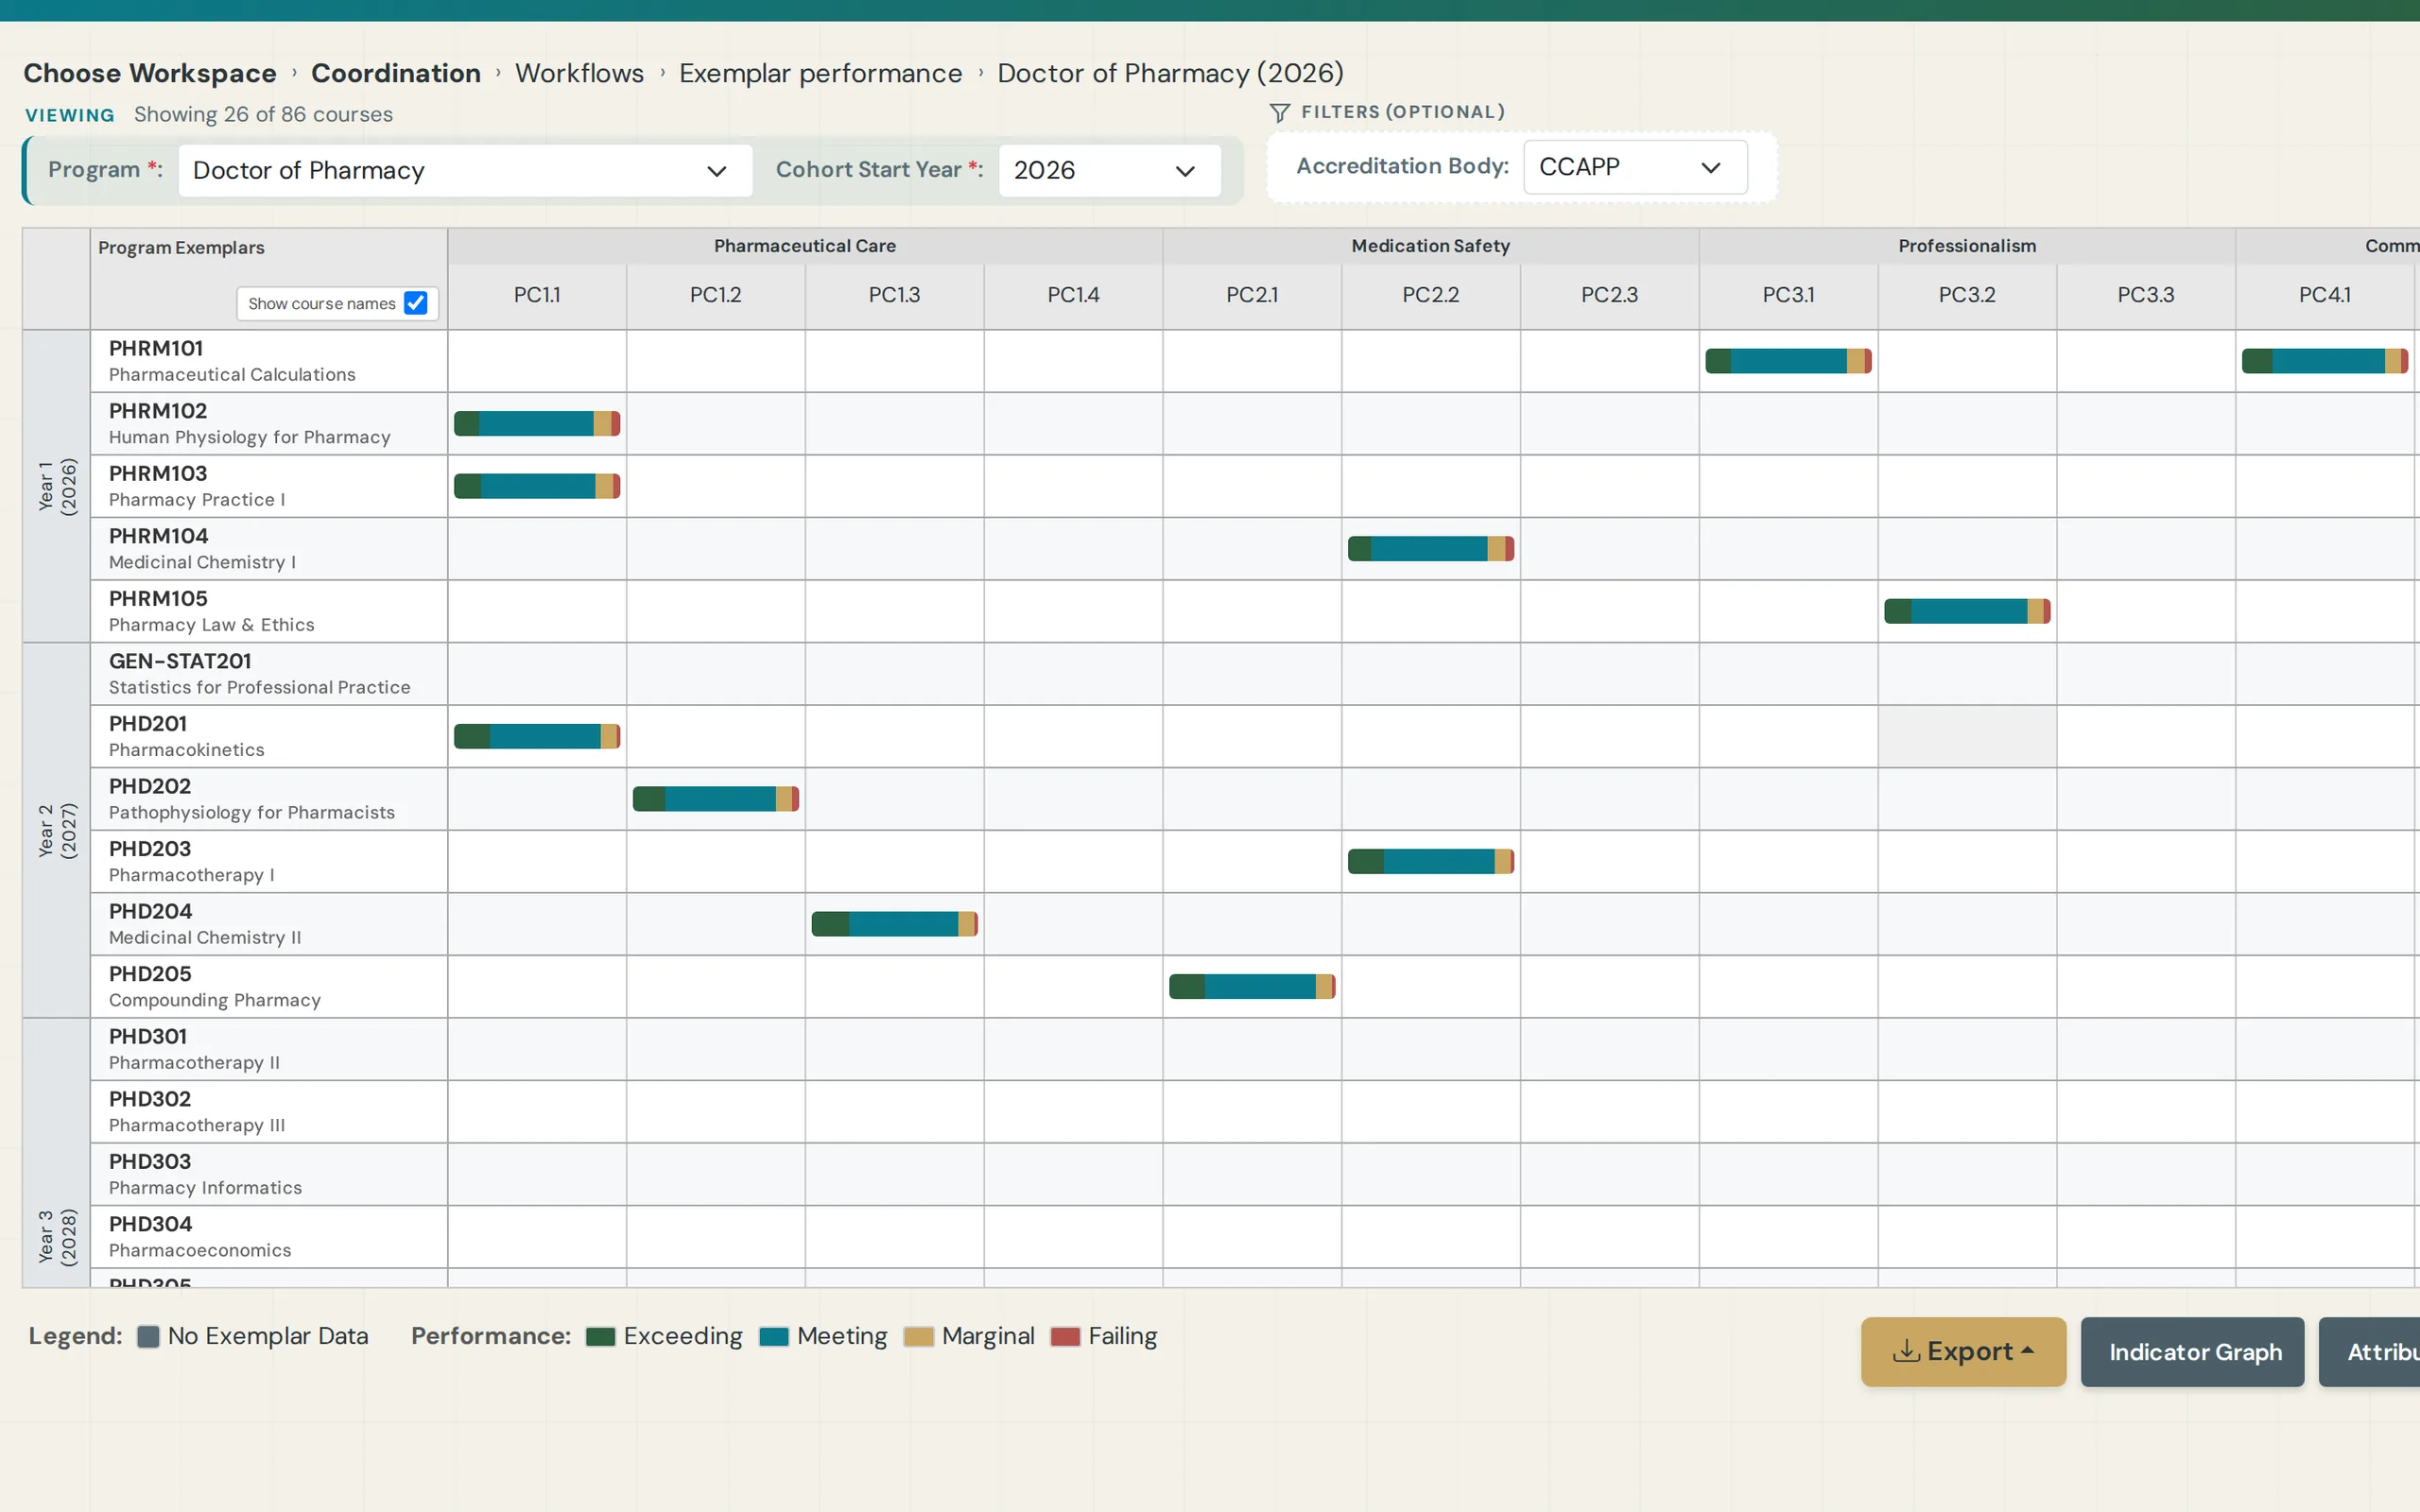Click the Export download icon
2420x1512 pixels.
tap(1906, 1351)
